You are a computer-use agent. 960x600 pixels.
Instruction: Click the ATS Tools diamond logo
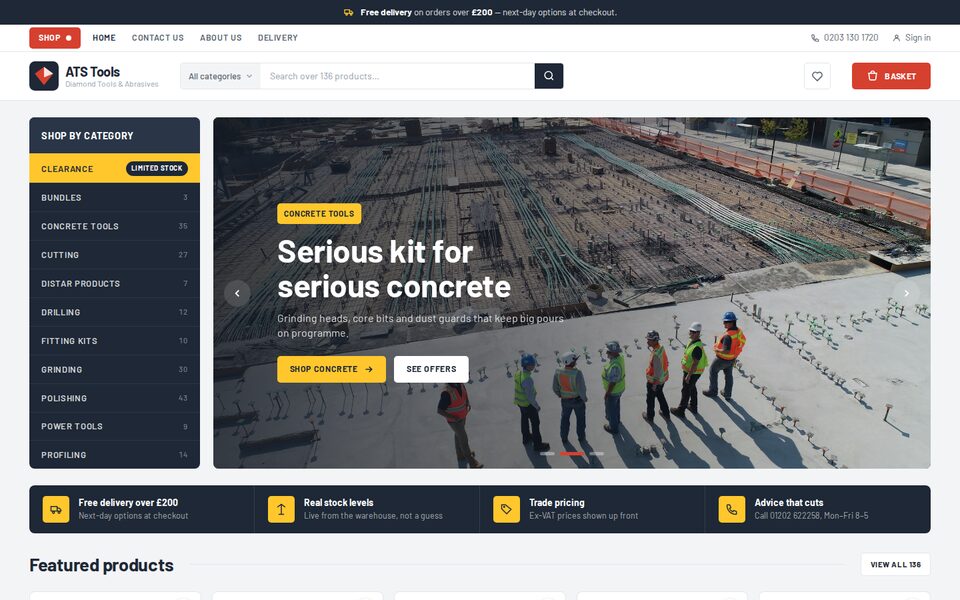click(x=44, y=76)
